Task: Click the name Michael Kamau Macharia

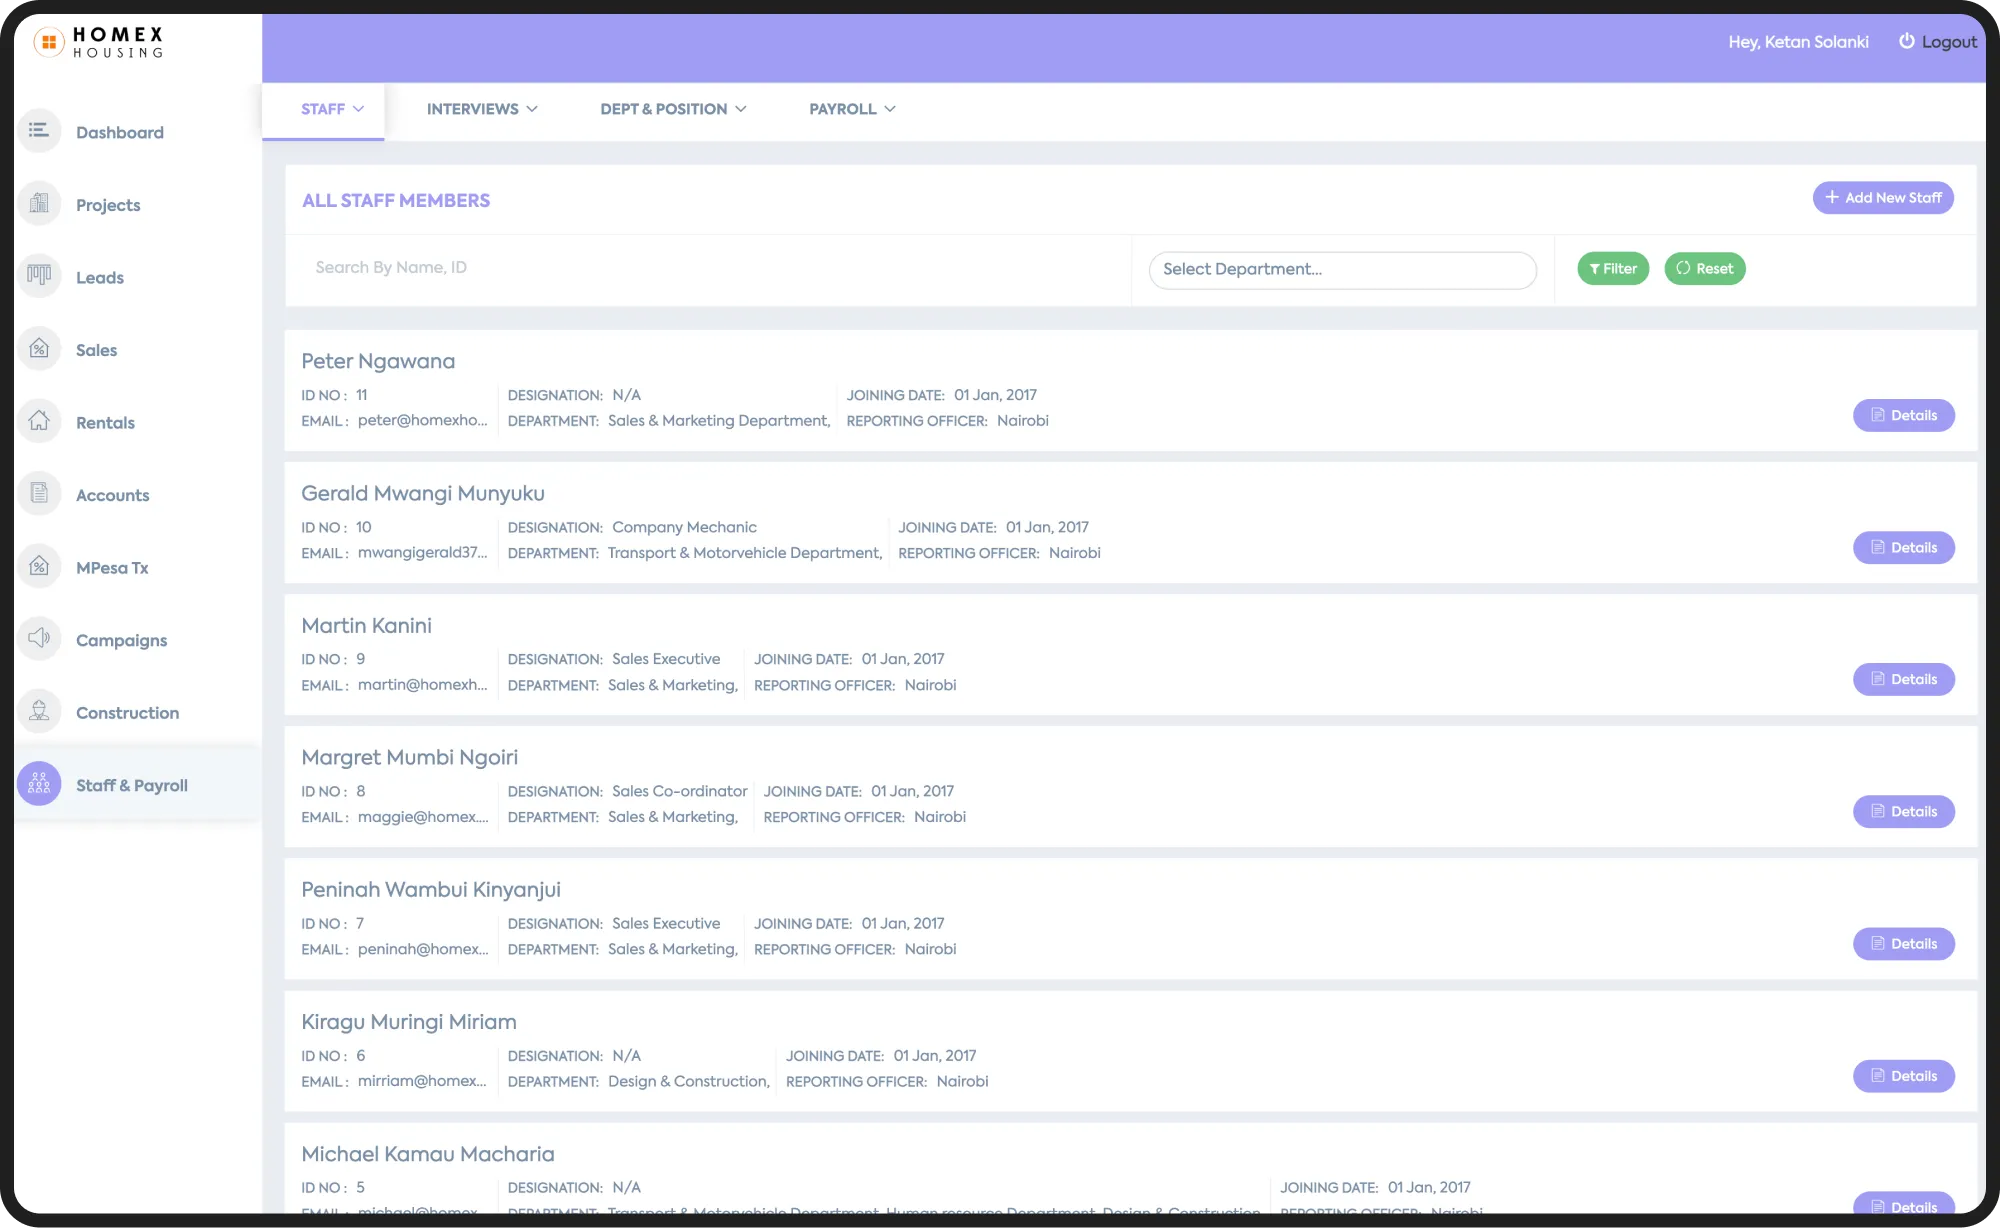Action: 428,1153
